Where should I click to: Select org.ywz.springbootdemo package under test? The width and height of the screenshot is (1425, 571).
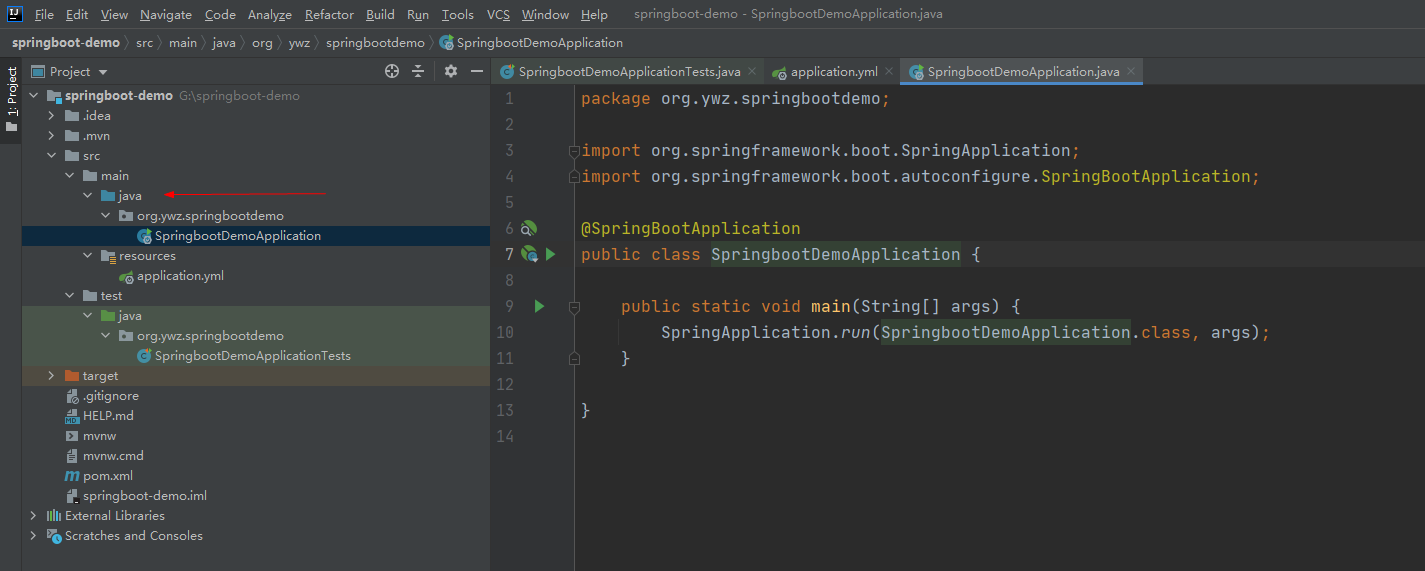(x=210, y=336)
